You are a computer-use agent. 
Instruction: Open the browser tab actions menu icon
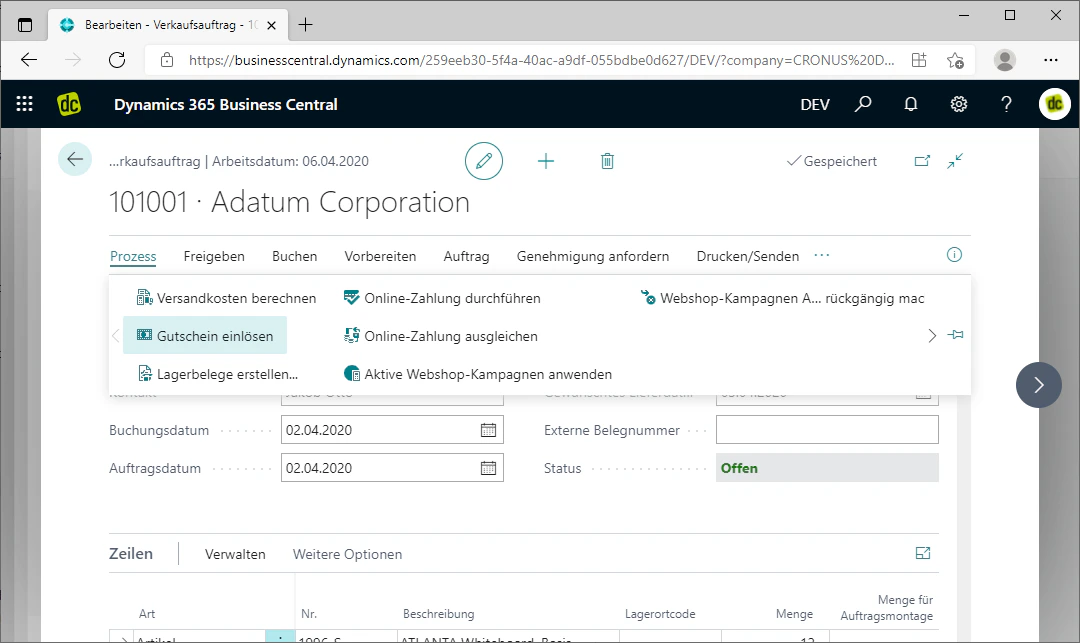pos(25,25)
